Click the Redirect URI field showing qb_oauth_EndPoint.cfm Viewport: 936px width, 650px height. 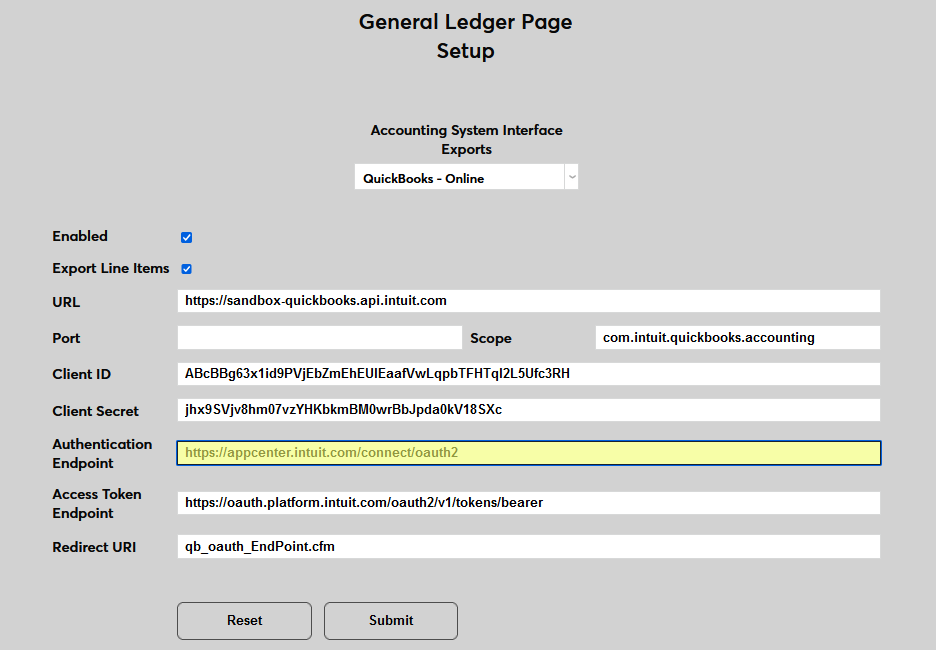click(528, 546)
